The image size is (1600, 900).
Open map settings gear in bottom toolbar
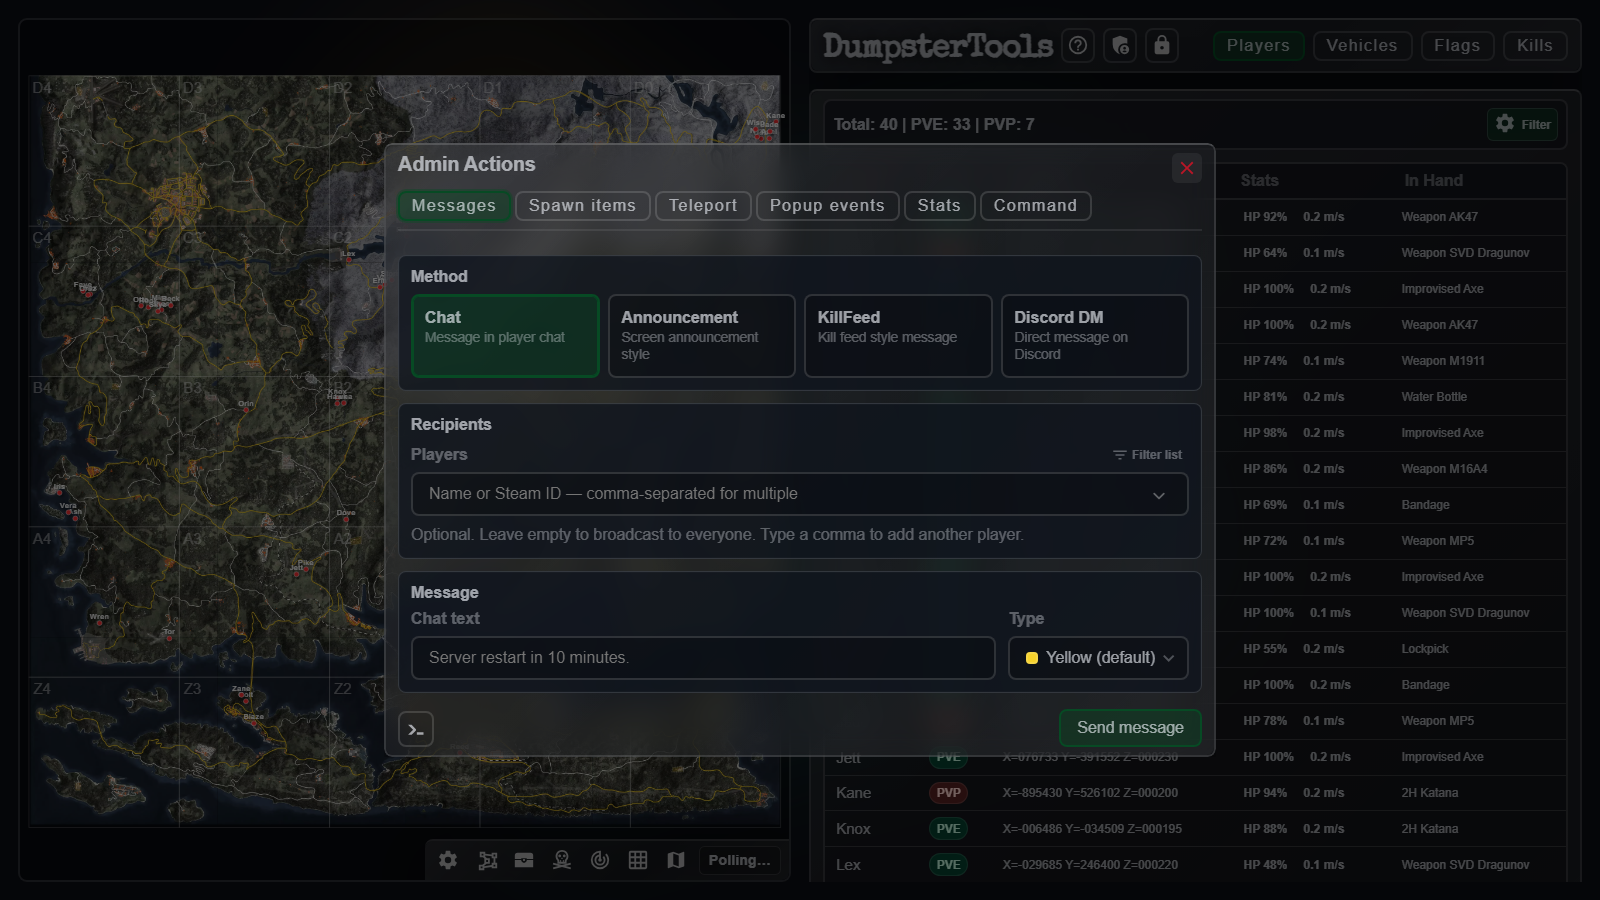448,860
